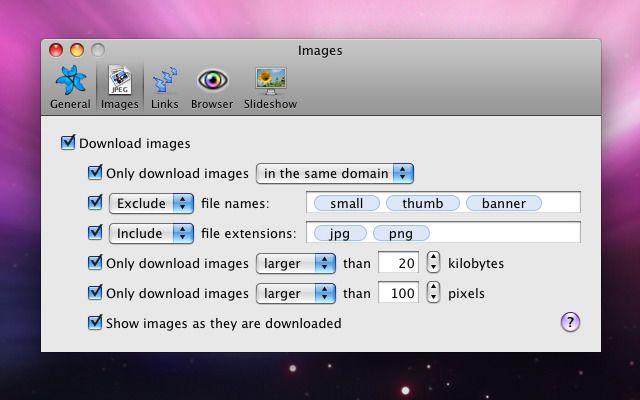Open the Slideshow preferences pane
Viewport: 640px width, 400px height.
tap(271, 87)
